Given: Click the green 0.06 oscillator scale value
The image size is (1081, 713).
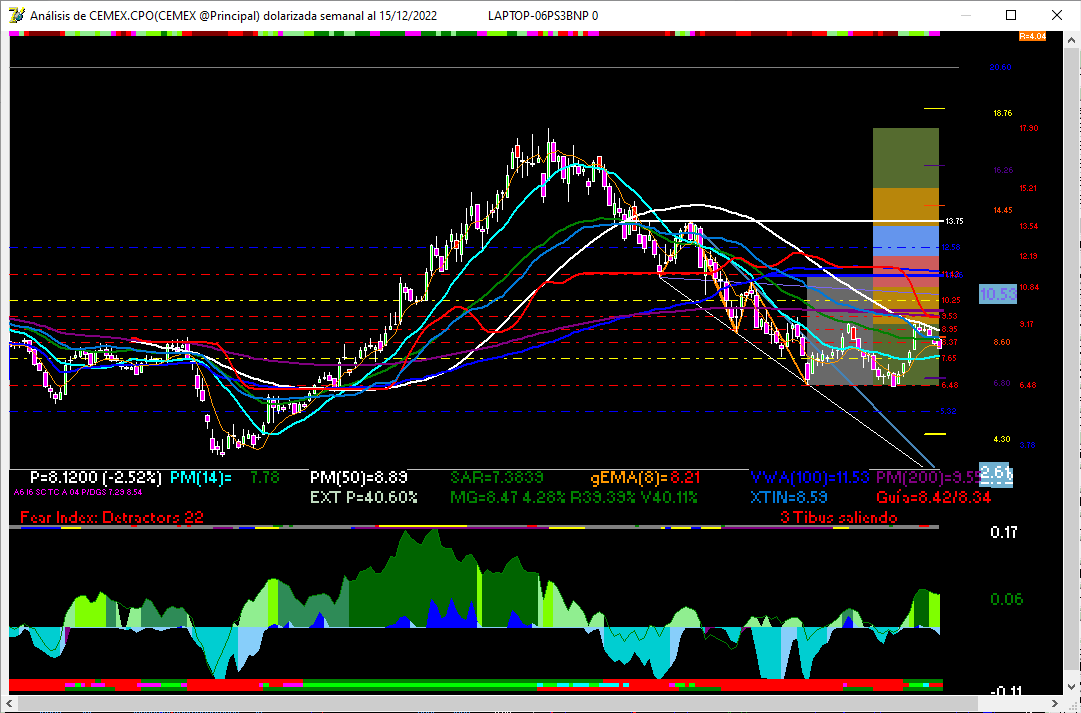Looking at the screenshot, I should (x=1006, y=599).
